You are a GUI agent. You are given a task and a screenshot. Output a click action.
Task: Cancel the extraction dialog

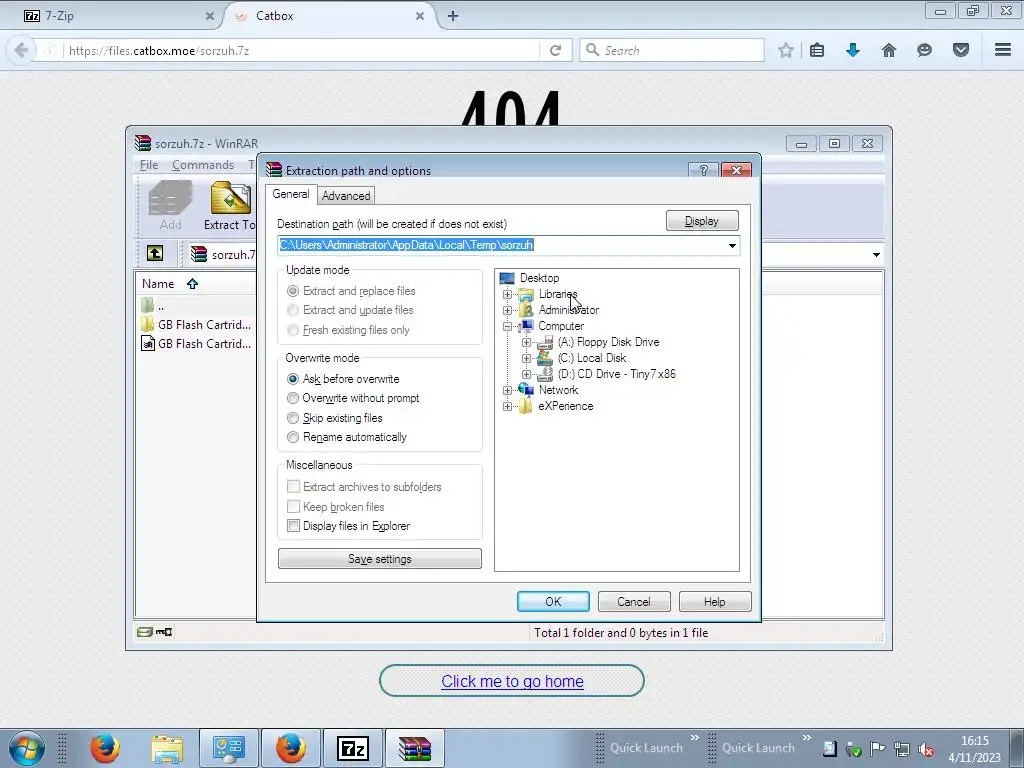click(x=634, y=601)
